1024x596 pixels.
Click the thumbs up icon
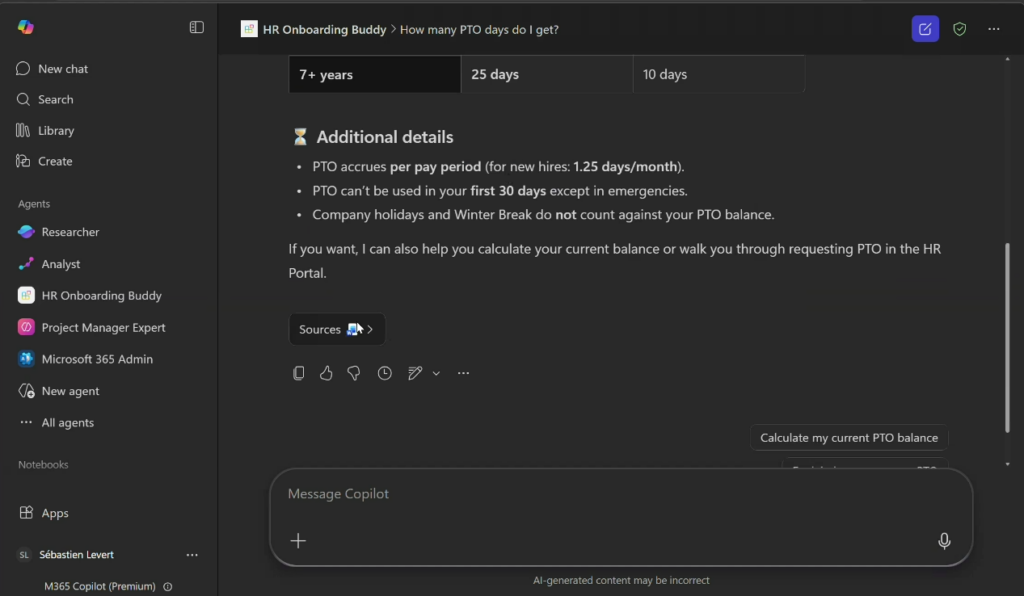click(326, 373)
